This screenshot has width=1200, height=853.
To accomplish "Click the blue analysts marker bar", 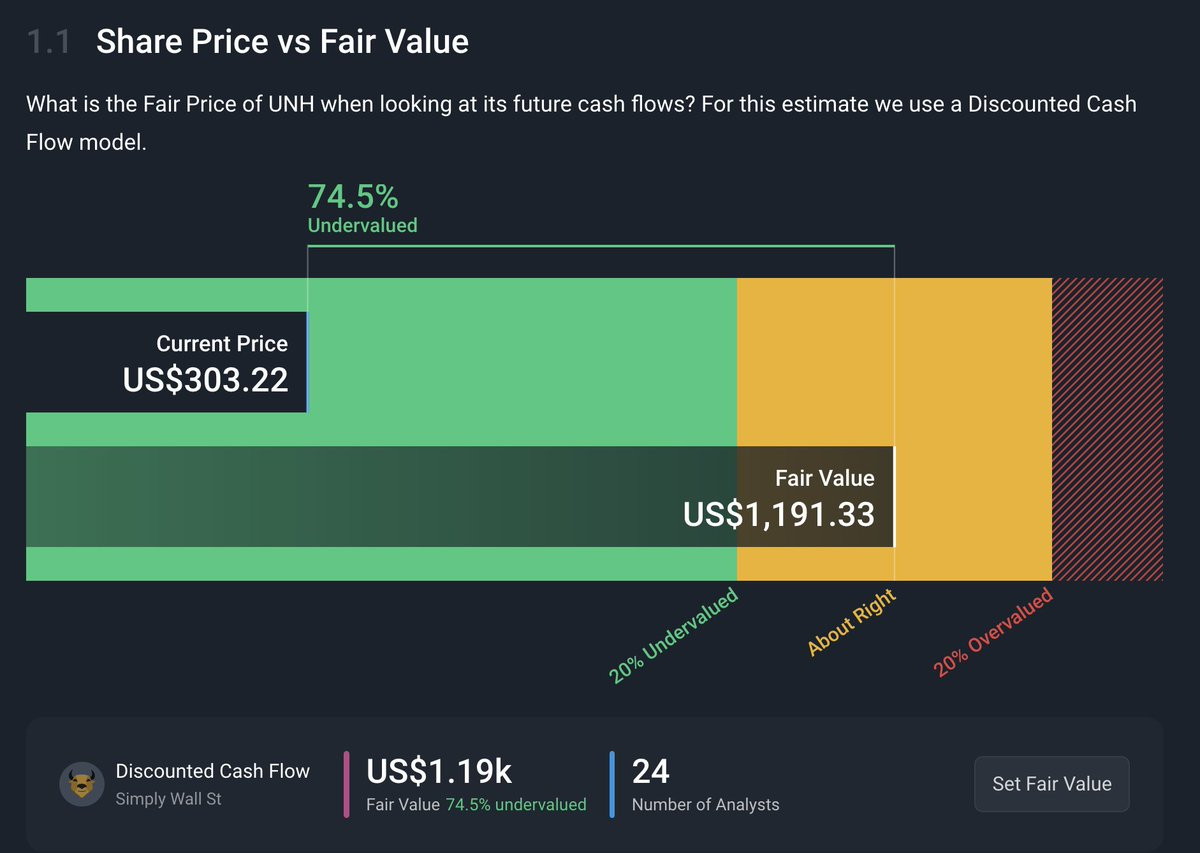I will (612, 784).
